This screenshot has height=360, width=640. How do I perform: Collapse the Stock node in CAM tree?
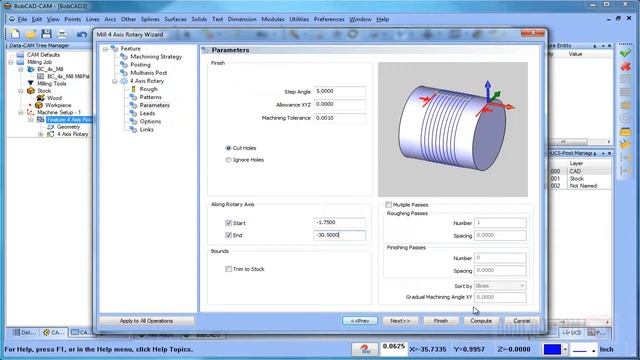point(21,91)
